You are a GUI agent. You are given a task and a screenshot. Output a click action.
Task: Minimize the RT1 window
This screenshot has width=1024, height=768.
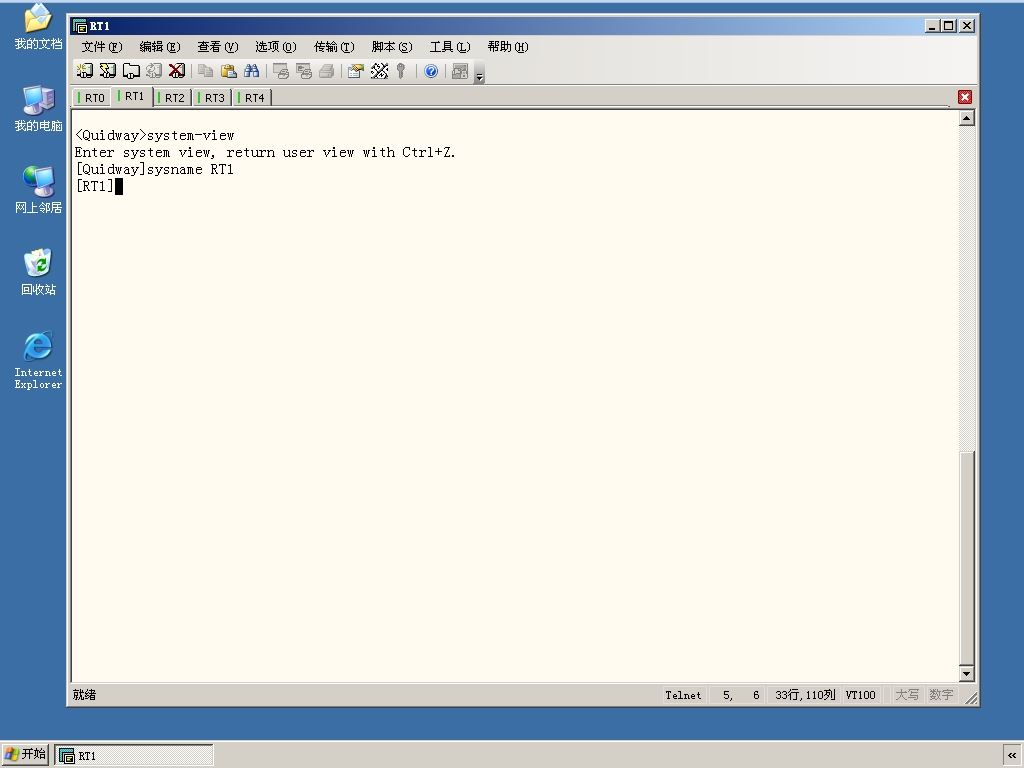coord(932,25)
